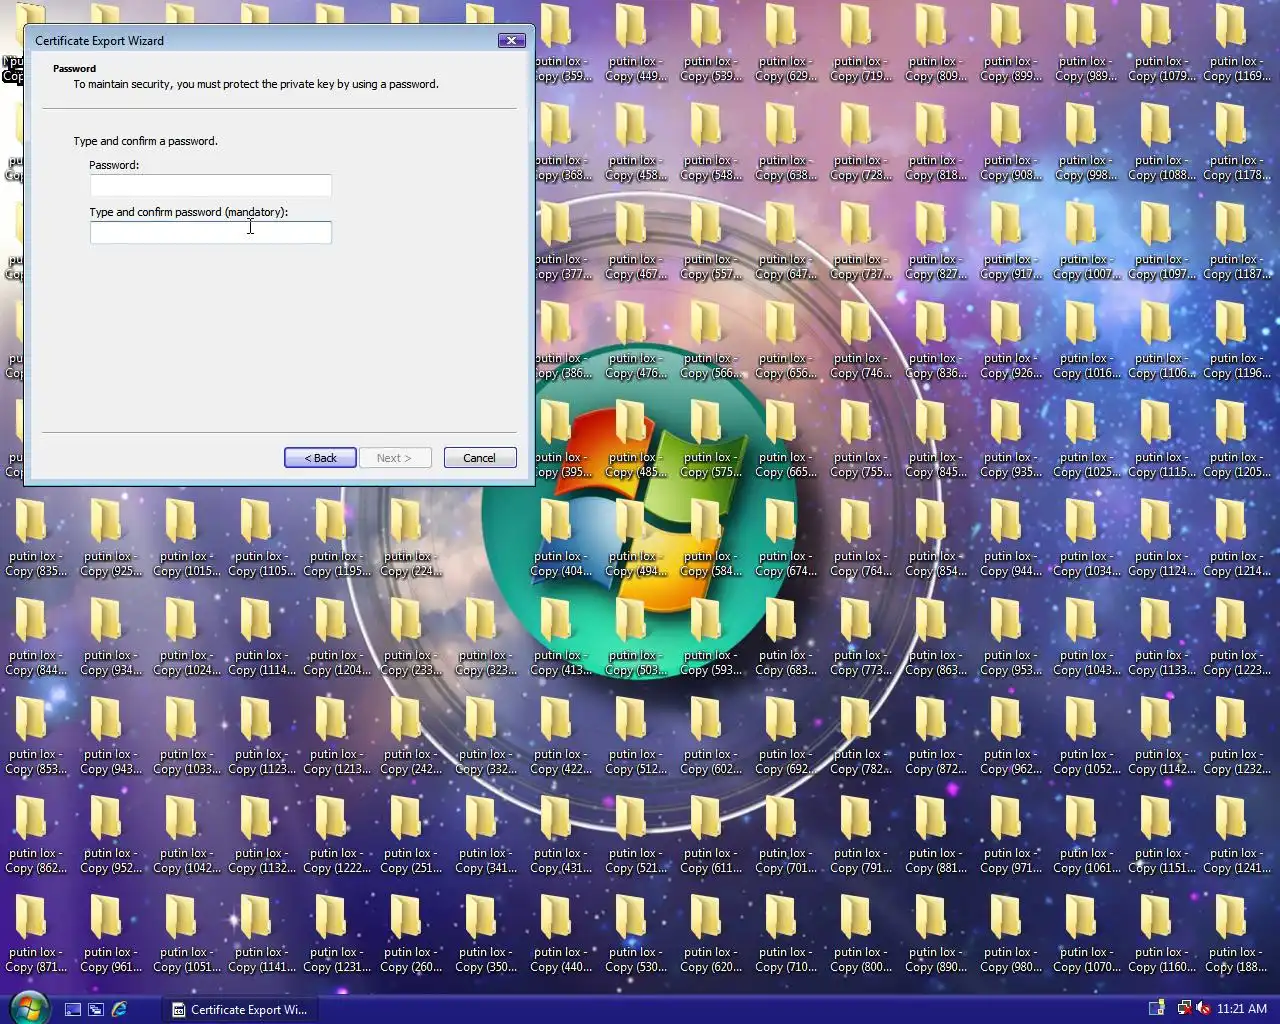Click the Back button in the wizard
1280x1024 pixels.
(320, 458)
